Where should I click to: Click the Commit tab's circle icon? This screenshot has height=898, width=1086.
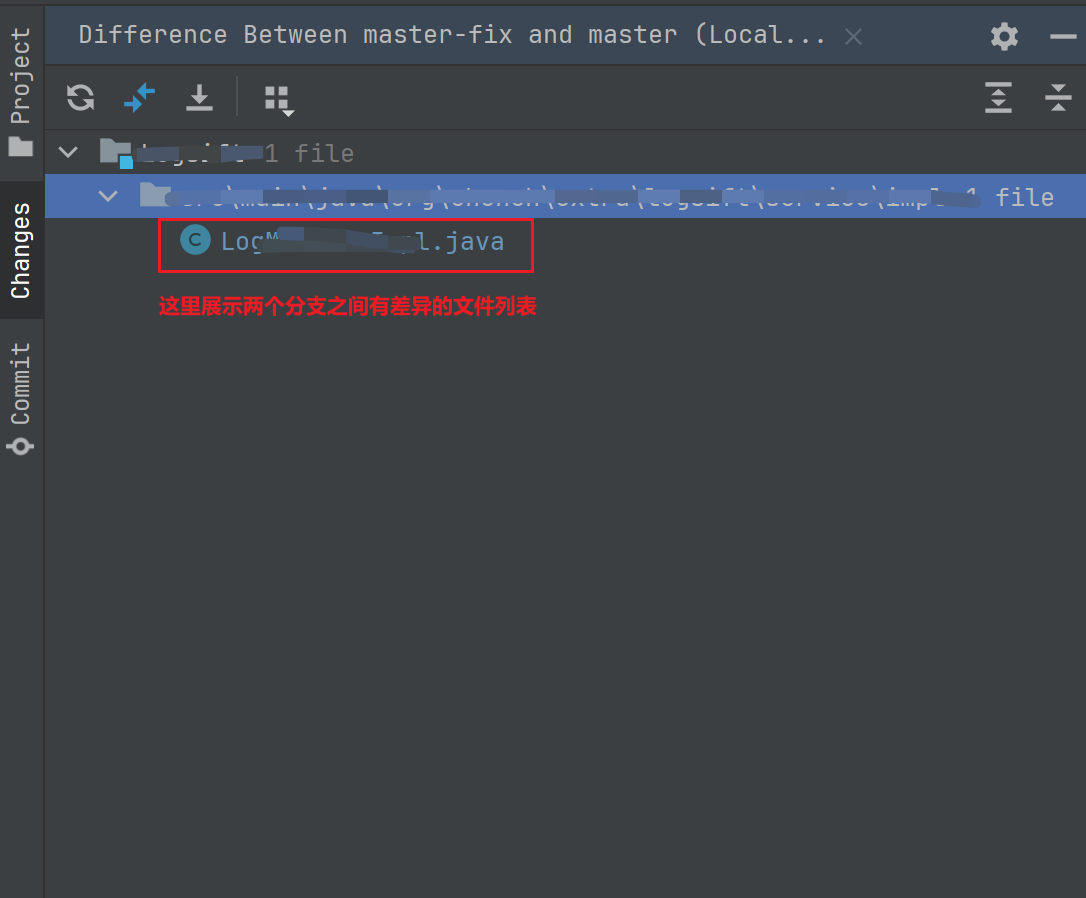(x=20, y=446)
